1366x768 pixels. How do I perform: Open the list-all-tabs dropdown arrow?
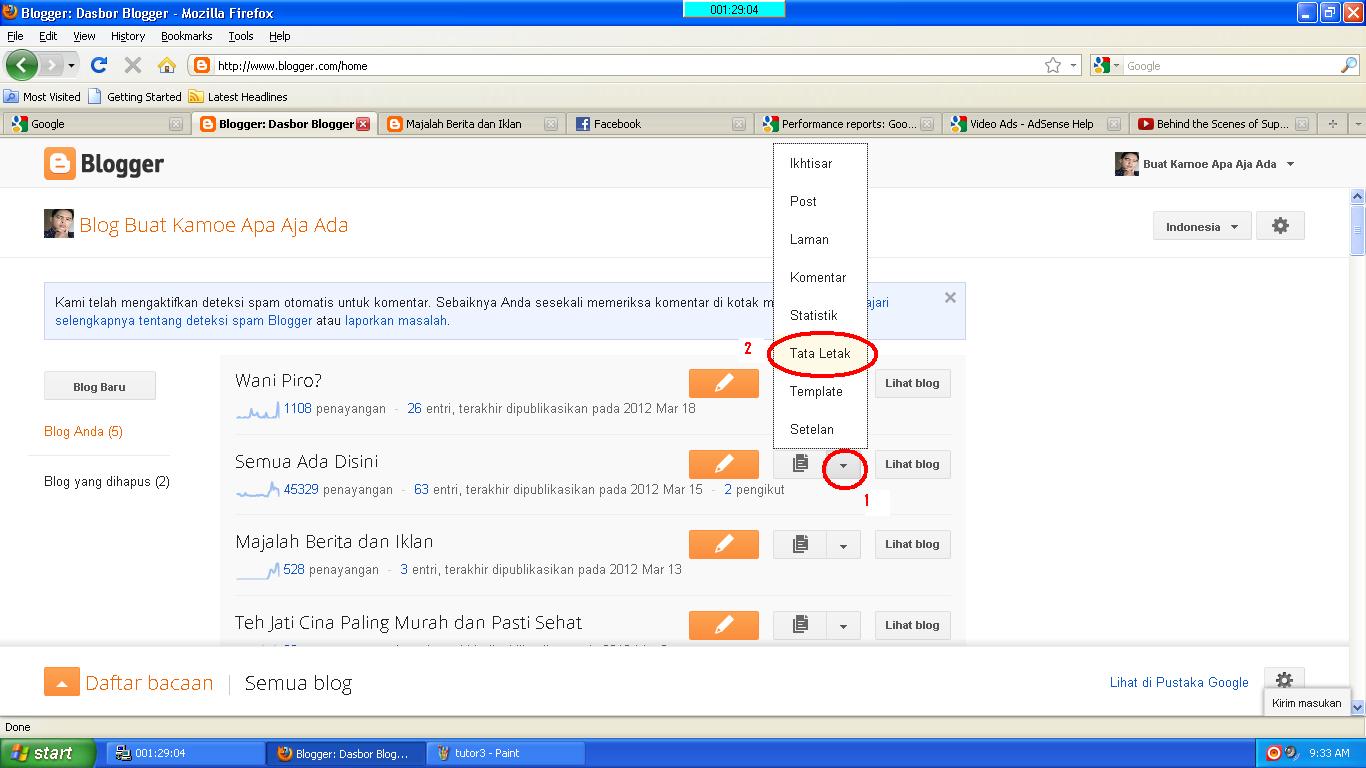tap(1357, 124)
